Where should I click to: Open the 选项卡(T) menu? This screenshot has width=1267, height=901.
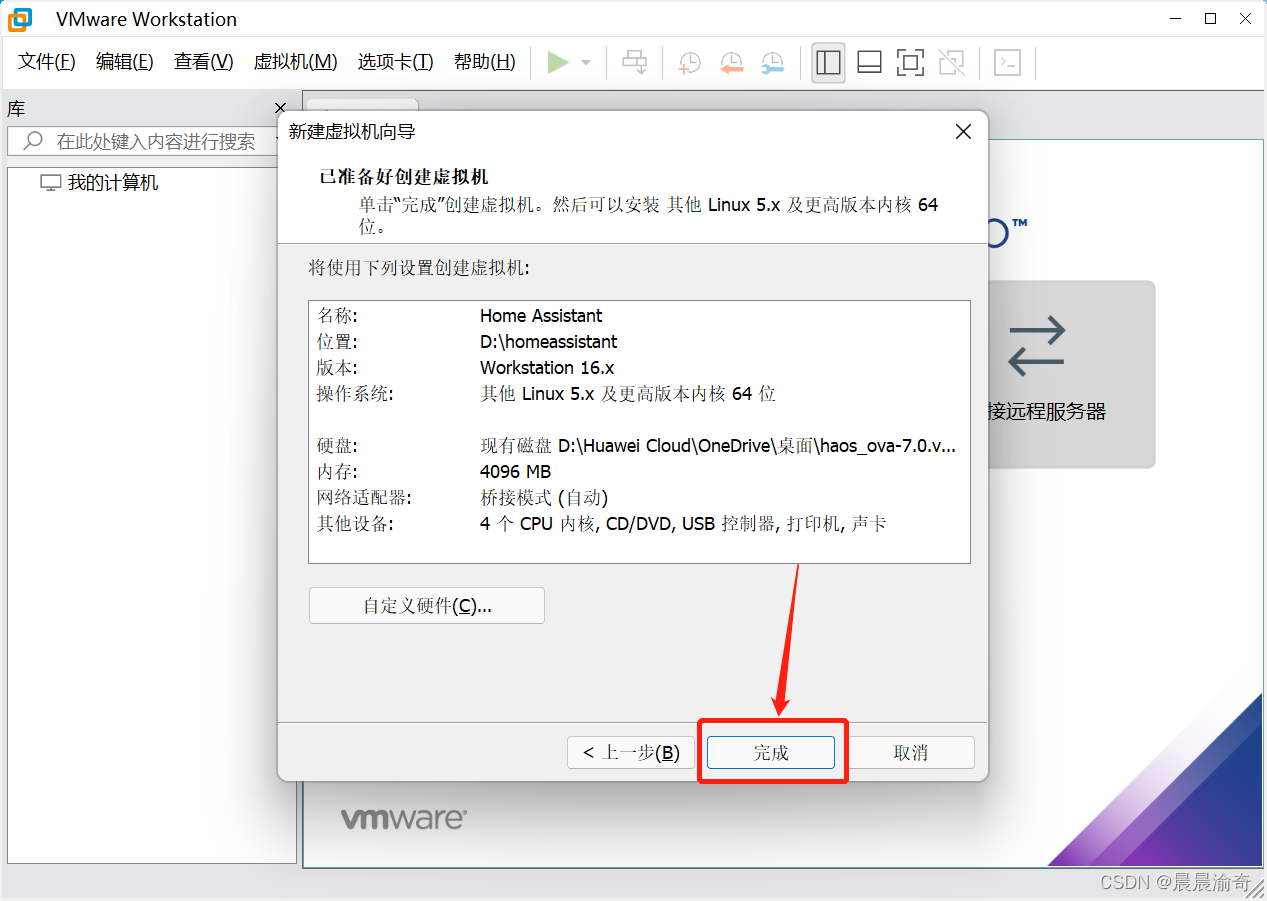pos(395,62)
